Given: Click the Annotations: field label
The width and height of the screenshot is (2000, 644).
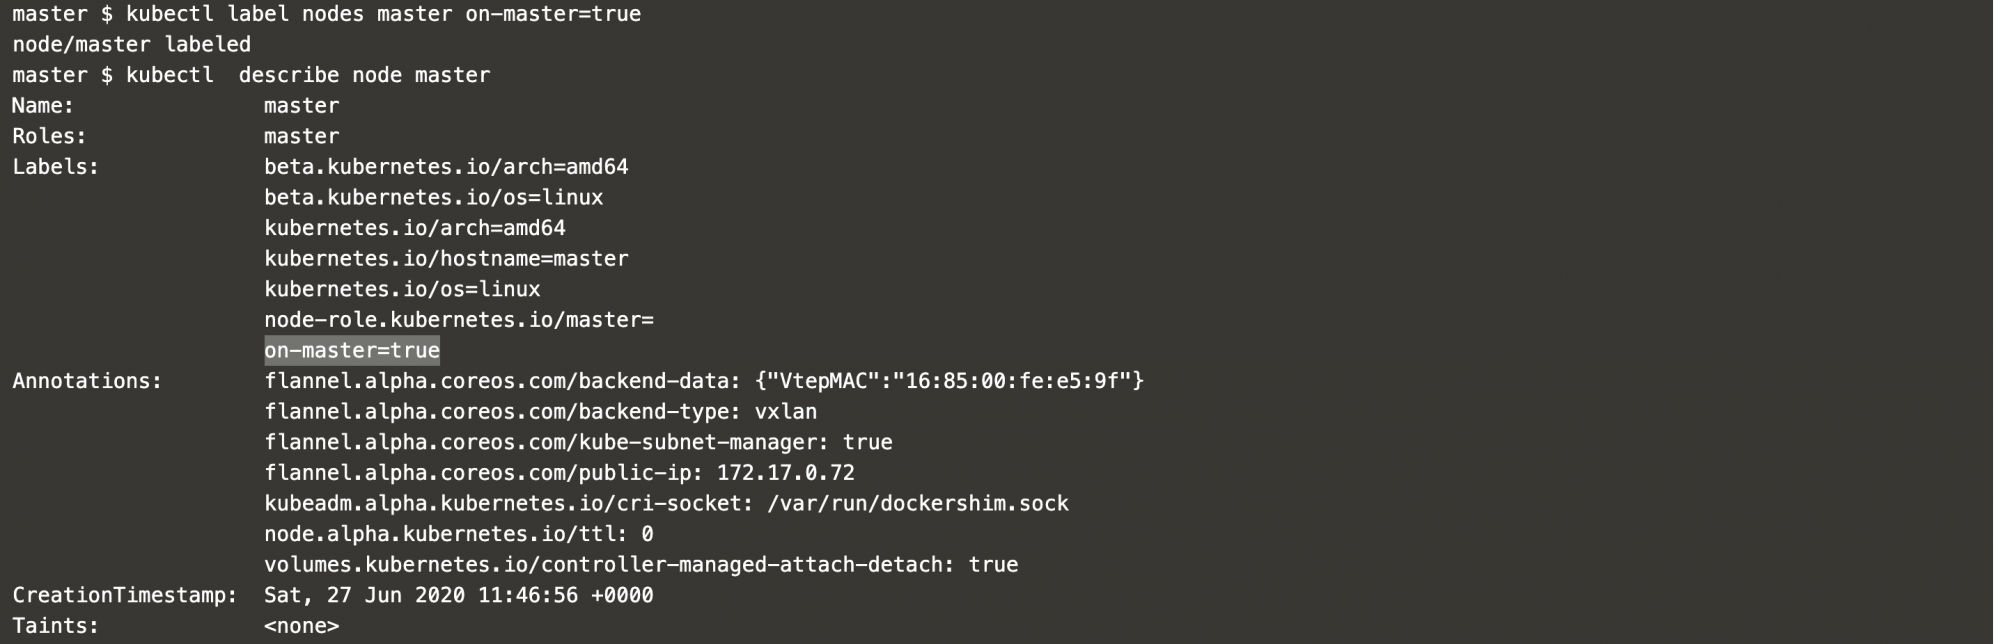Looking at the screenshot, I should coord(87,381).
